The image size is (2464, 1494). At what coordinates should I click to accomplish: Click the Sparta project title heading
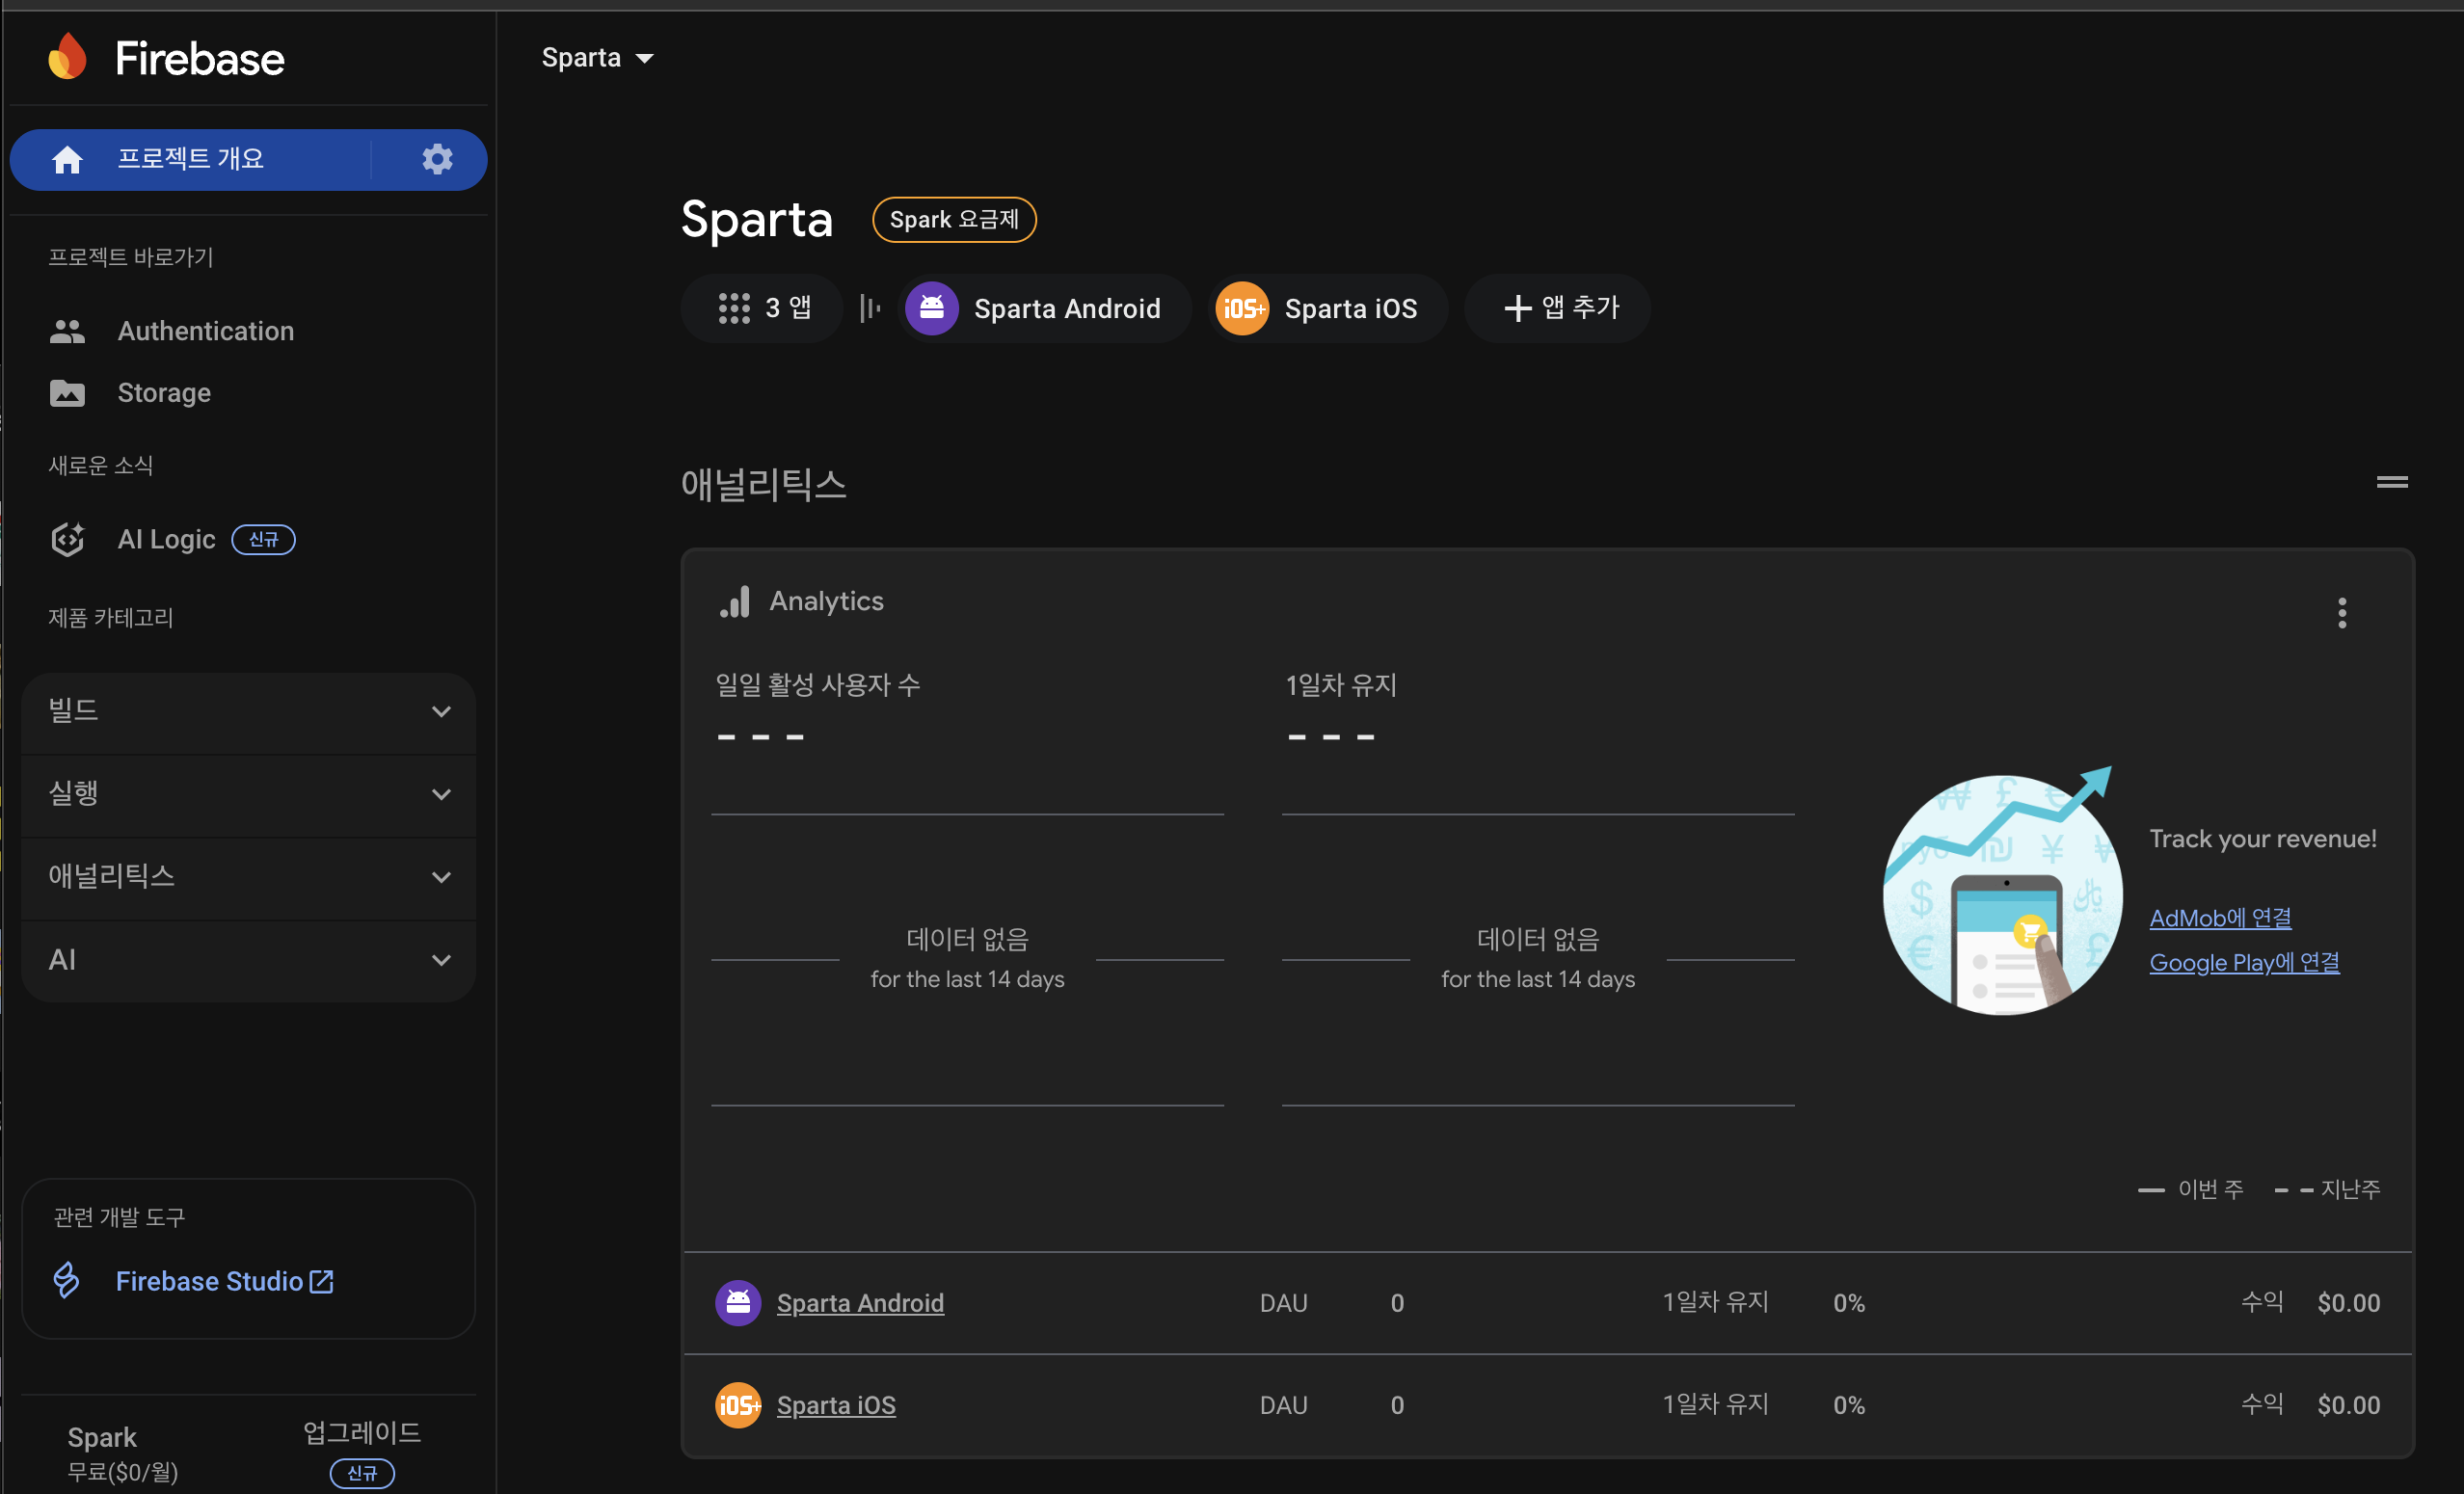click(x=757, y=219)
